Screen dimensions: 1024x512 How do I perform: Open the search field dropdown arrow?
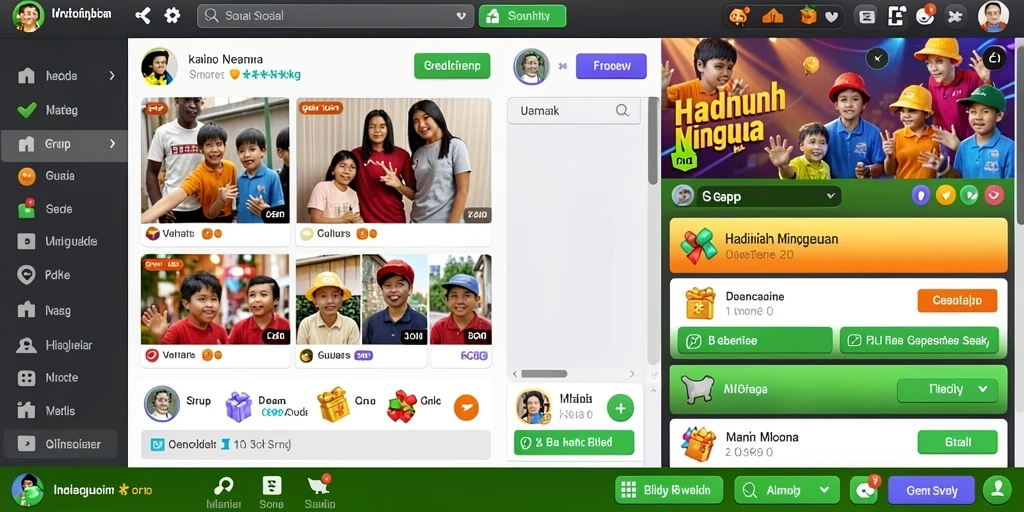pos(461,16)
